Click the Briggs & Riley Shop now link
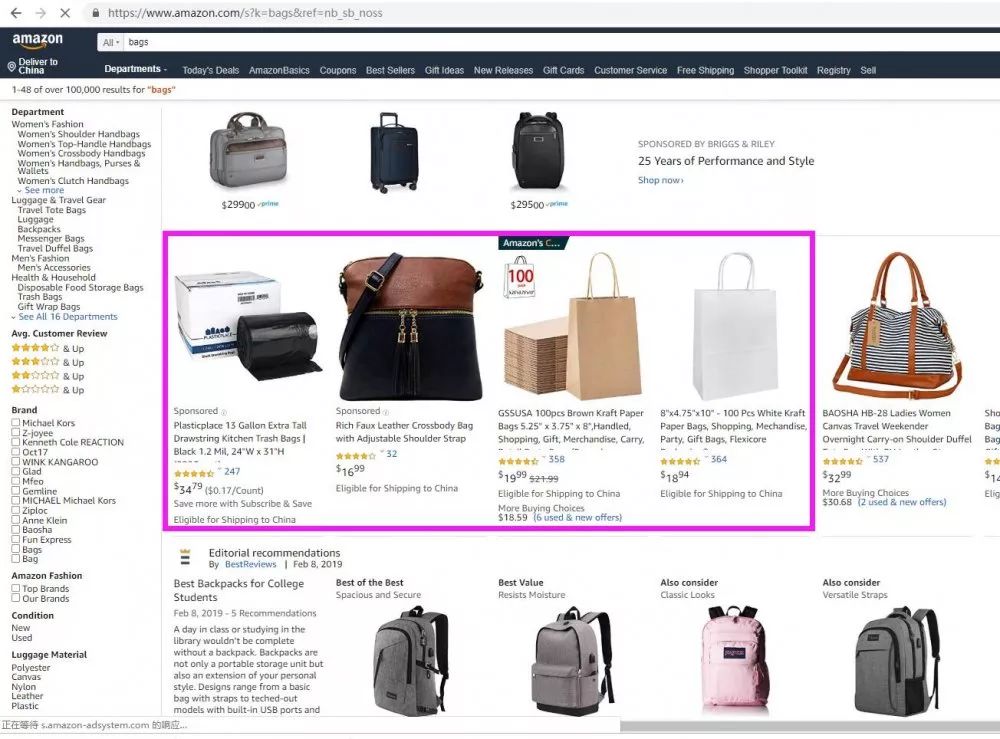This screenshot has width=1000, height=739. pos(661,180)
